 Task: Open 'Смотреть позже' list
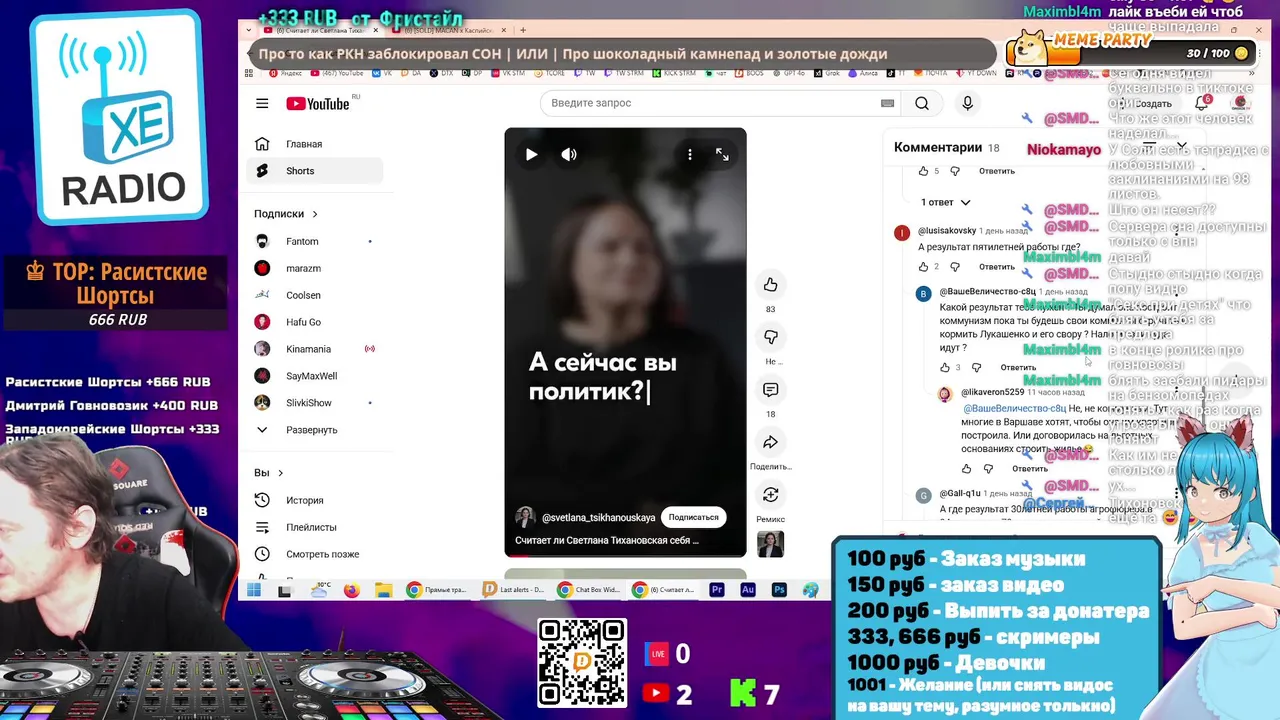point(314,554)
